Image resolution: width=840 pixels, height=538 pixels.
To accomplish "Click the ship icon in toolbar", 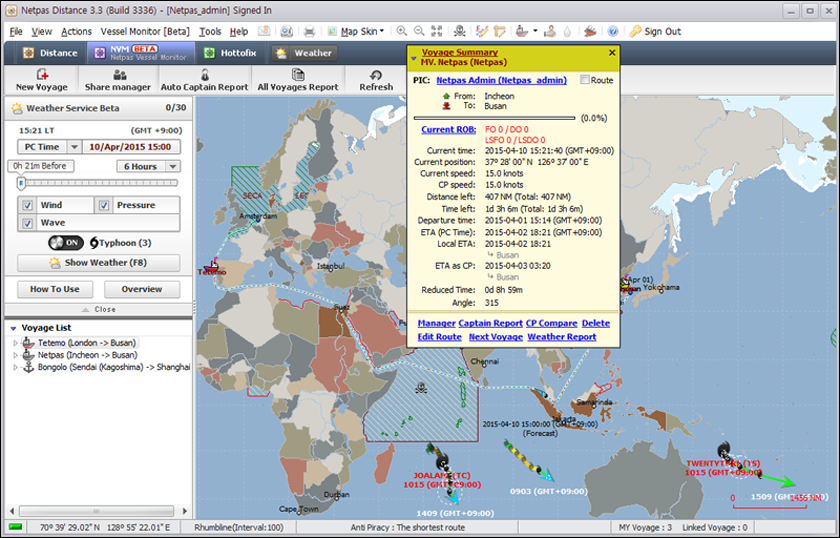I will point(522,31).
